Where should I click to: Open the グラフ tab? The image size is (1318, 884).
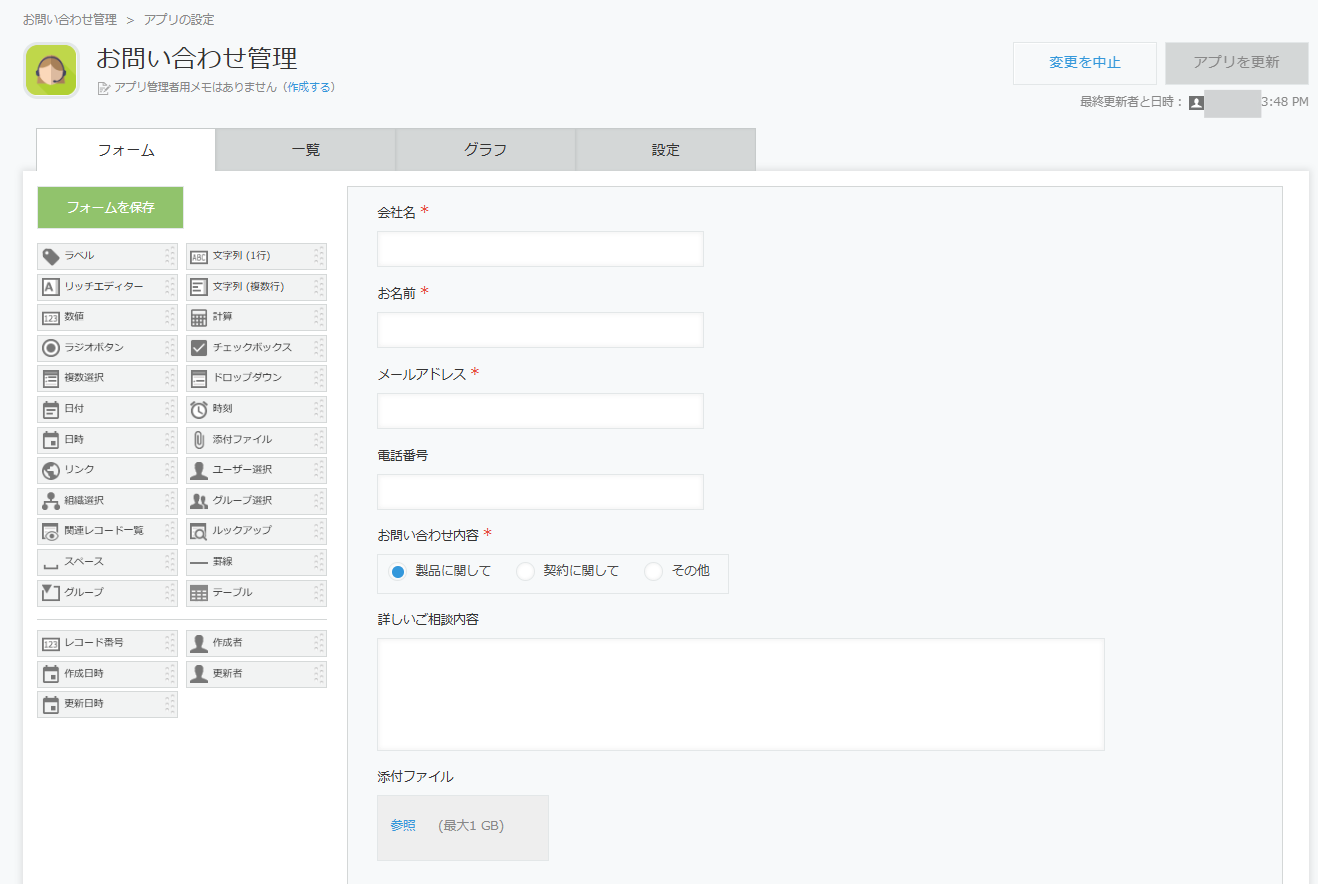485,150
